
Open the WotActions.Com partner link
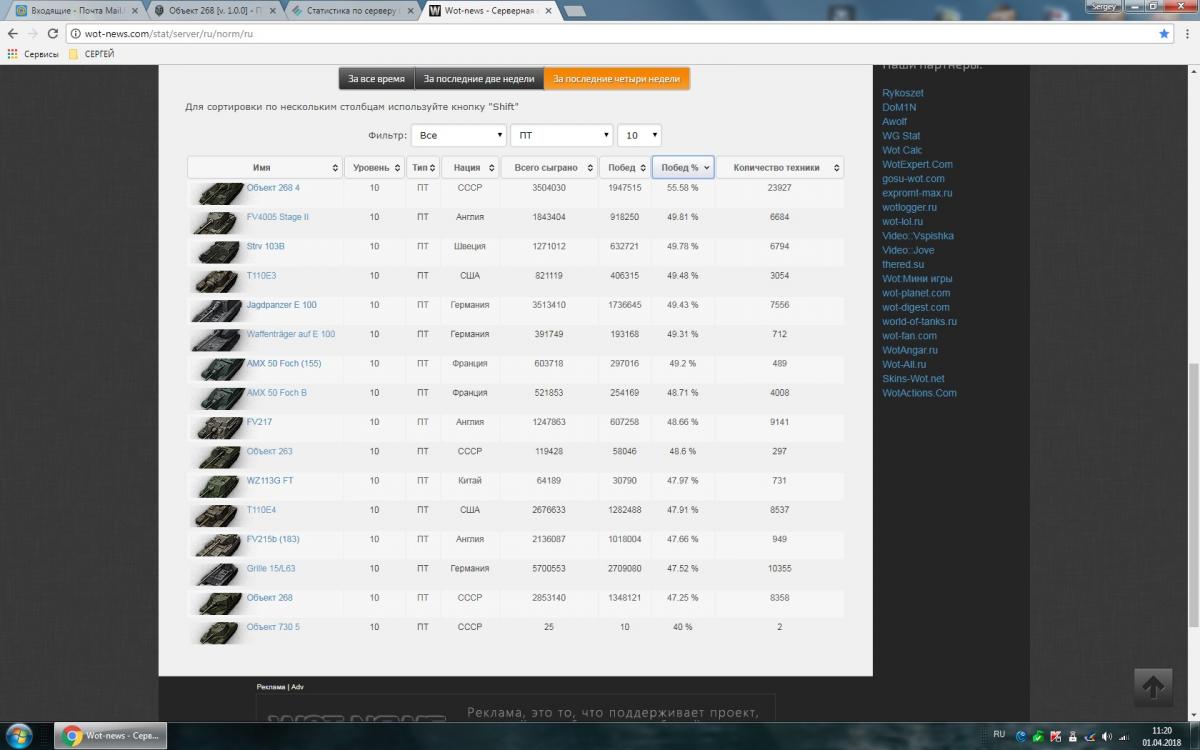point(919,393)
